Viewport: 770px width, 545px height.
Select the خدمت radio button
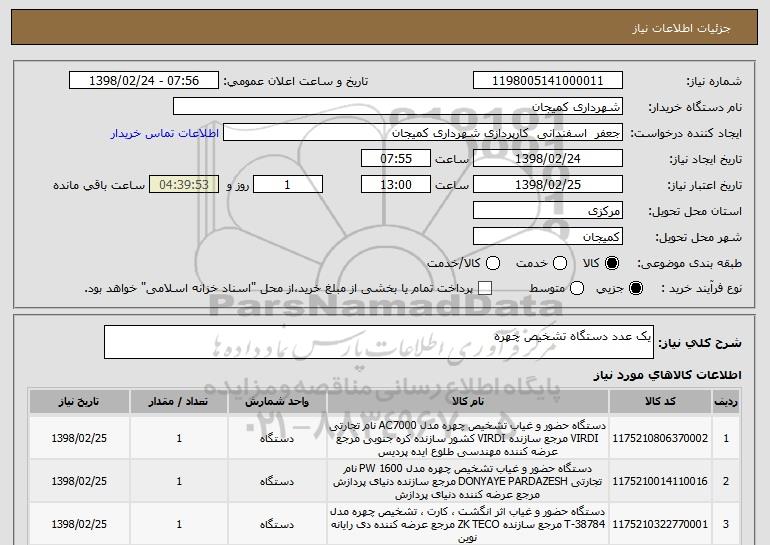(560, 264)
